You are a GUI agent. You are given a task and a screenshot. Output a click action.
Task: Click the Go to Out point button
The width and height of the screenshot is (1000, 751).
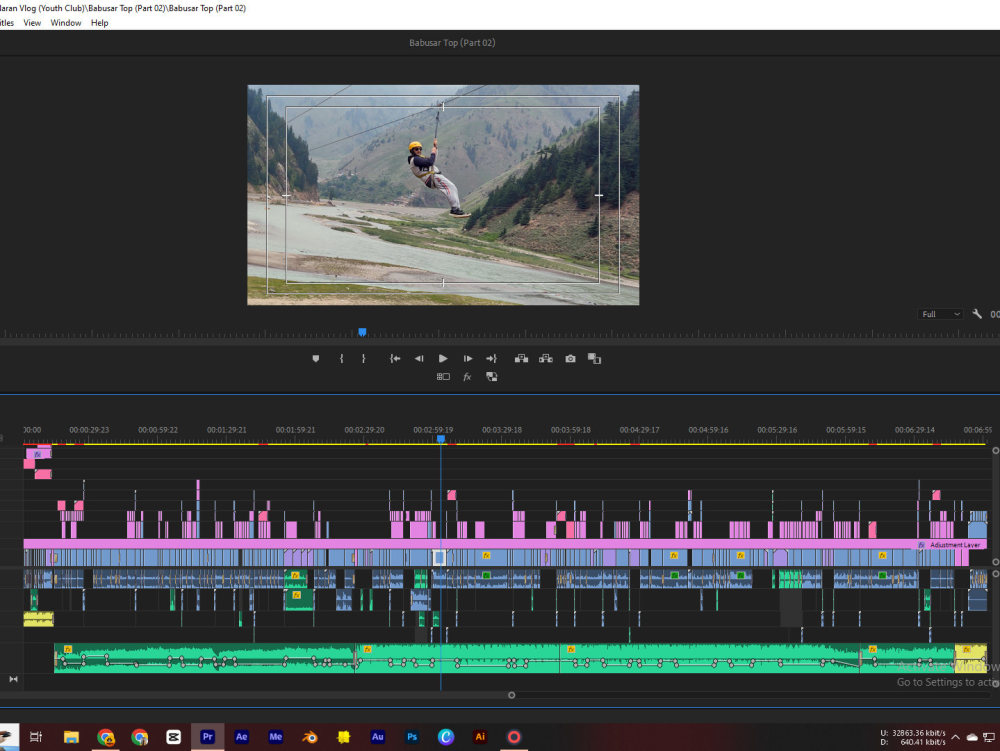[491, 358]
